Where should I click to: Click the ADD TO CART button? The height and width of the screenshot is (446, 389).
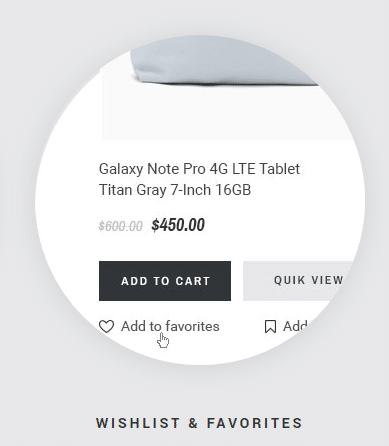pyautogui.click(x=165, y=281)
